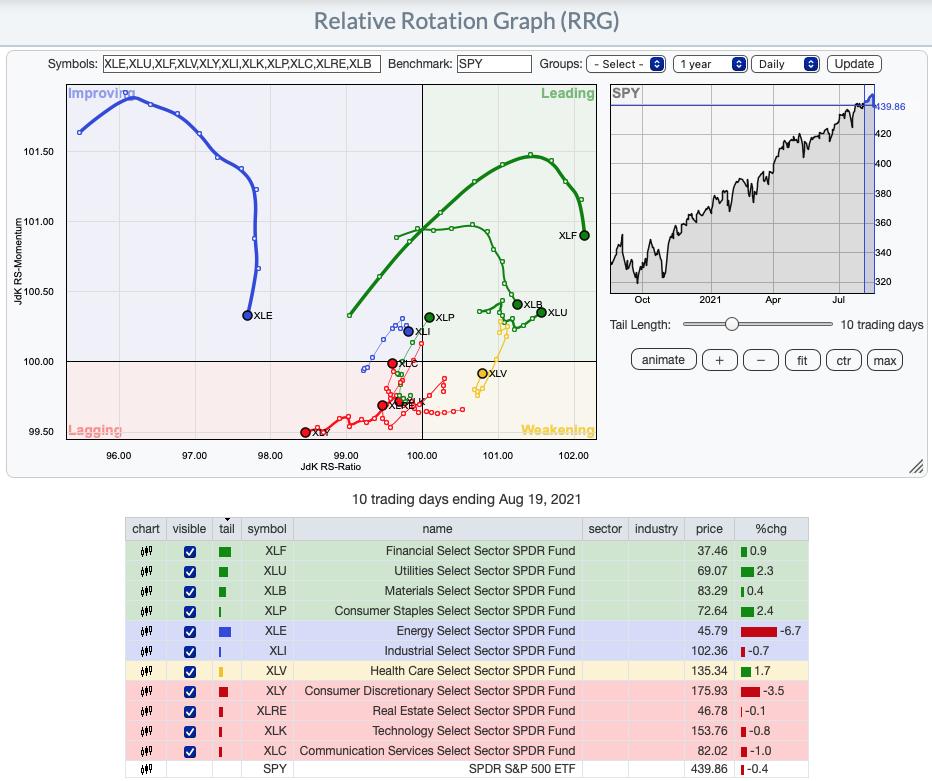The width and height of the screenshot is (932, 781).
Task: Sort table by name column header
Action: (437, 529)
